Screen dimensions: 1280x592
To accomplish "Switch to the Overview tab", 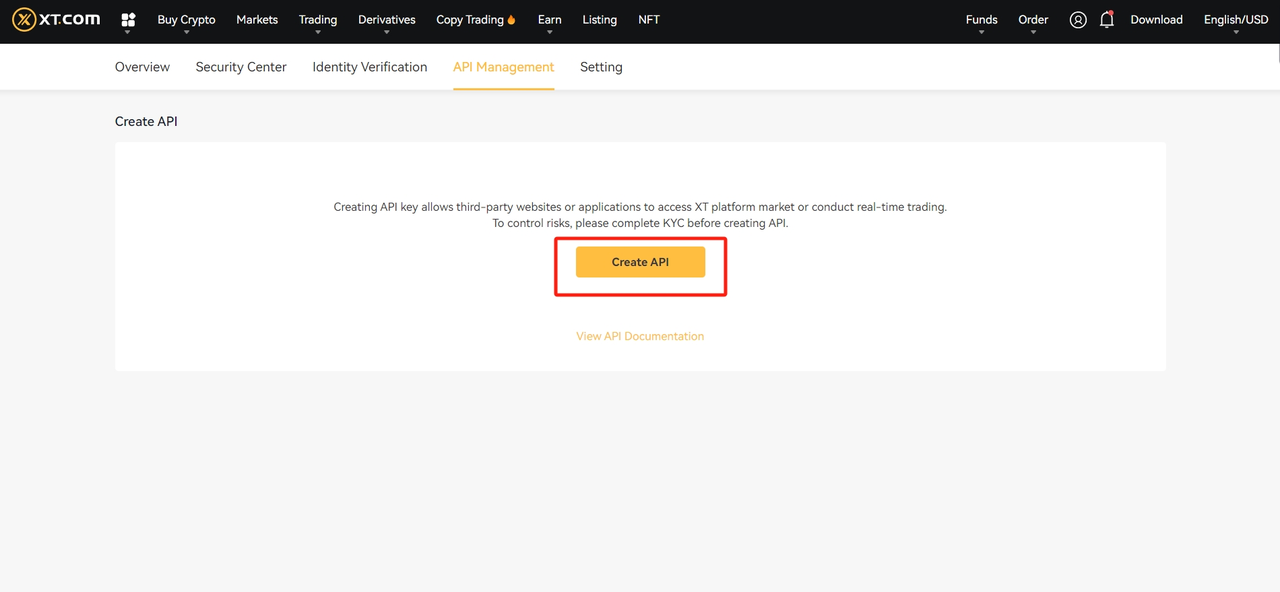I will click(142, 67).
